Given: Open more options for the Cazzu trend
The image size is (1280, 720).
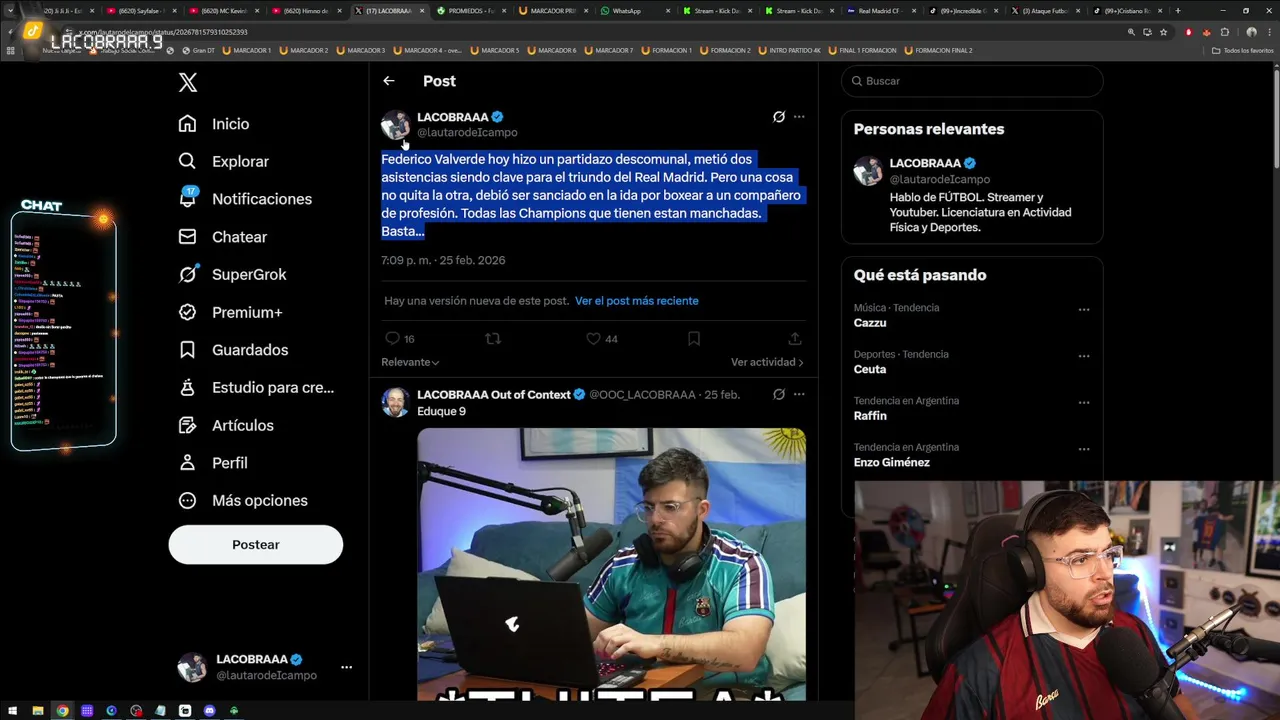Looking at the screenshot, I should pos(1084,310).
